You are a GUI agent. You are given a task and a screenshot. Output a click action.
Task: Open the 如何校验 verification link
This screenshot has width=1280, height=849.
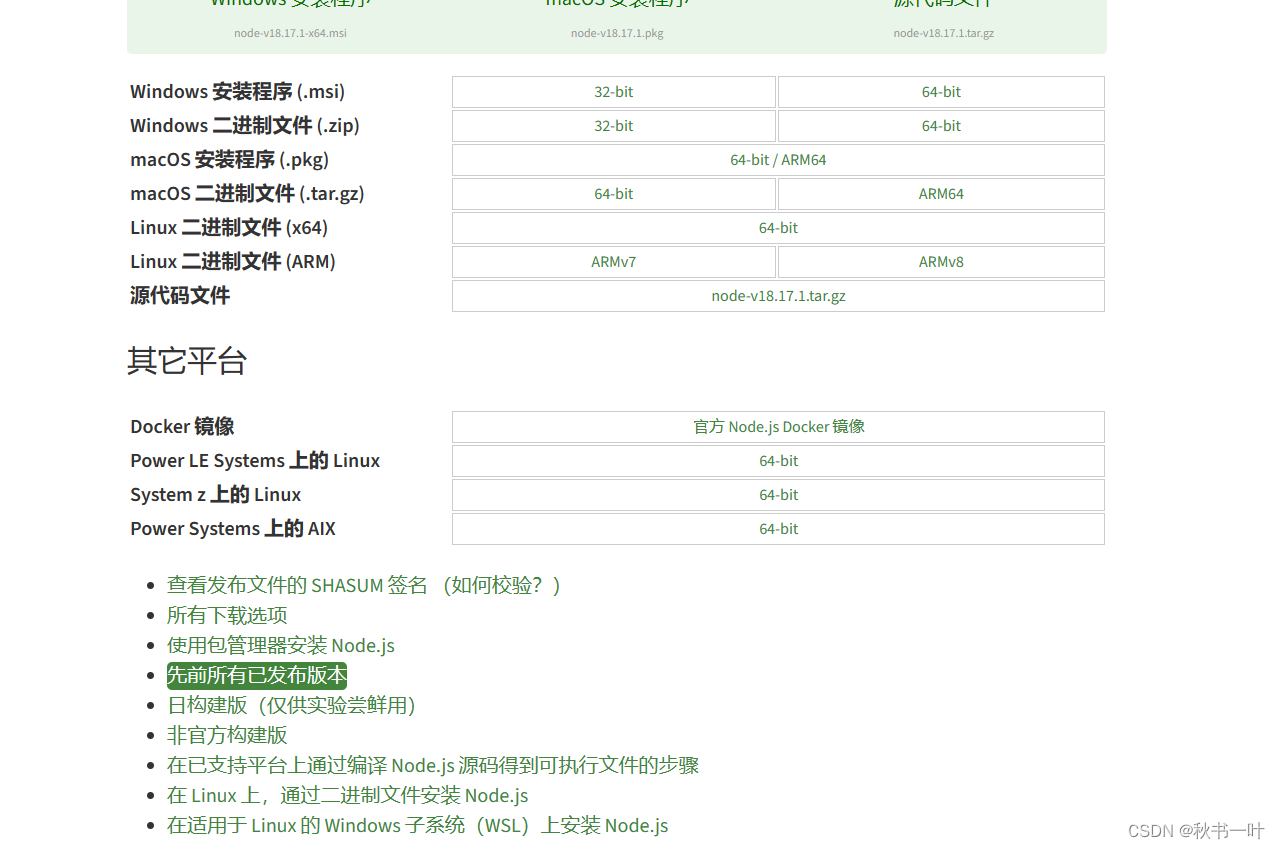click(x=500, y=585)
